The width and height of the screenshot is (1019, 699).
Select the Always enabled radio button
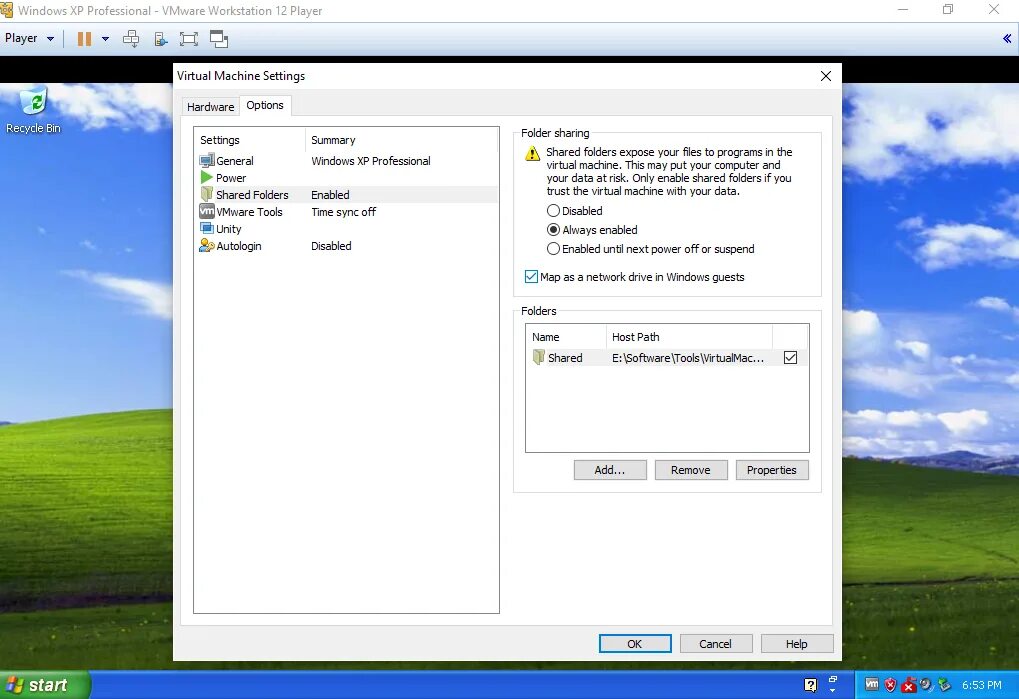click(x=553, y=229)
